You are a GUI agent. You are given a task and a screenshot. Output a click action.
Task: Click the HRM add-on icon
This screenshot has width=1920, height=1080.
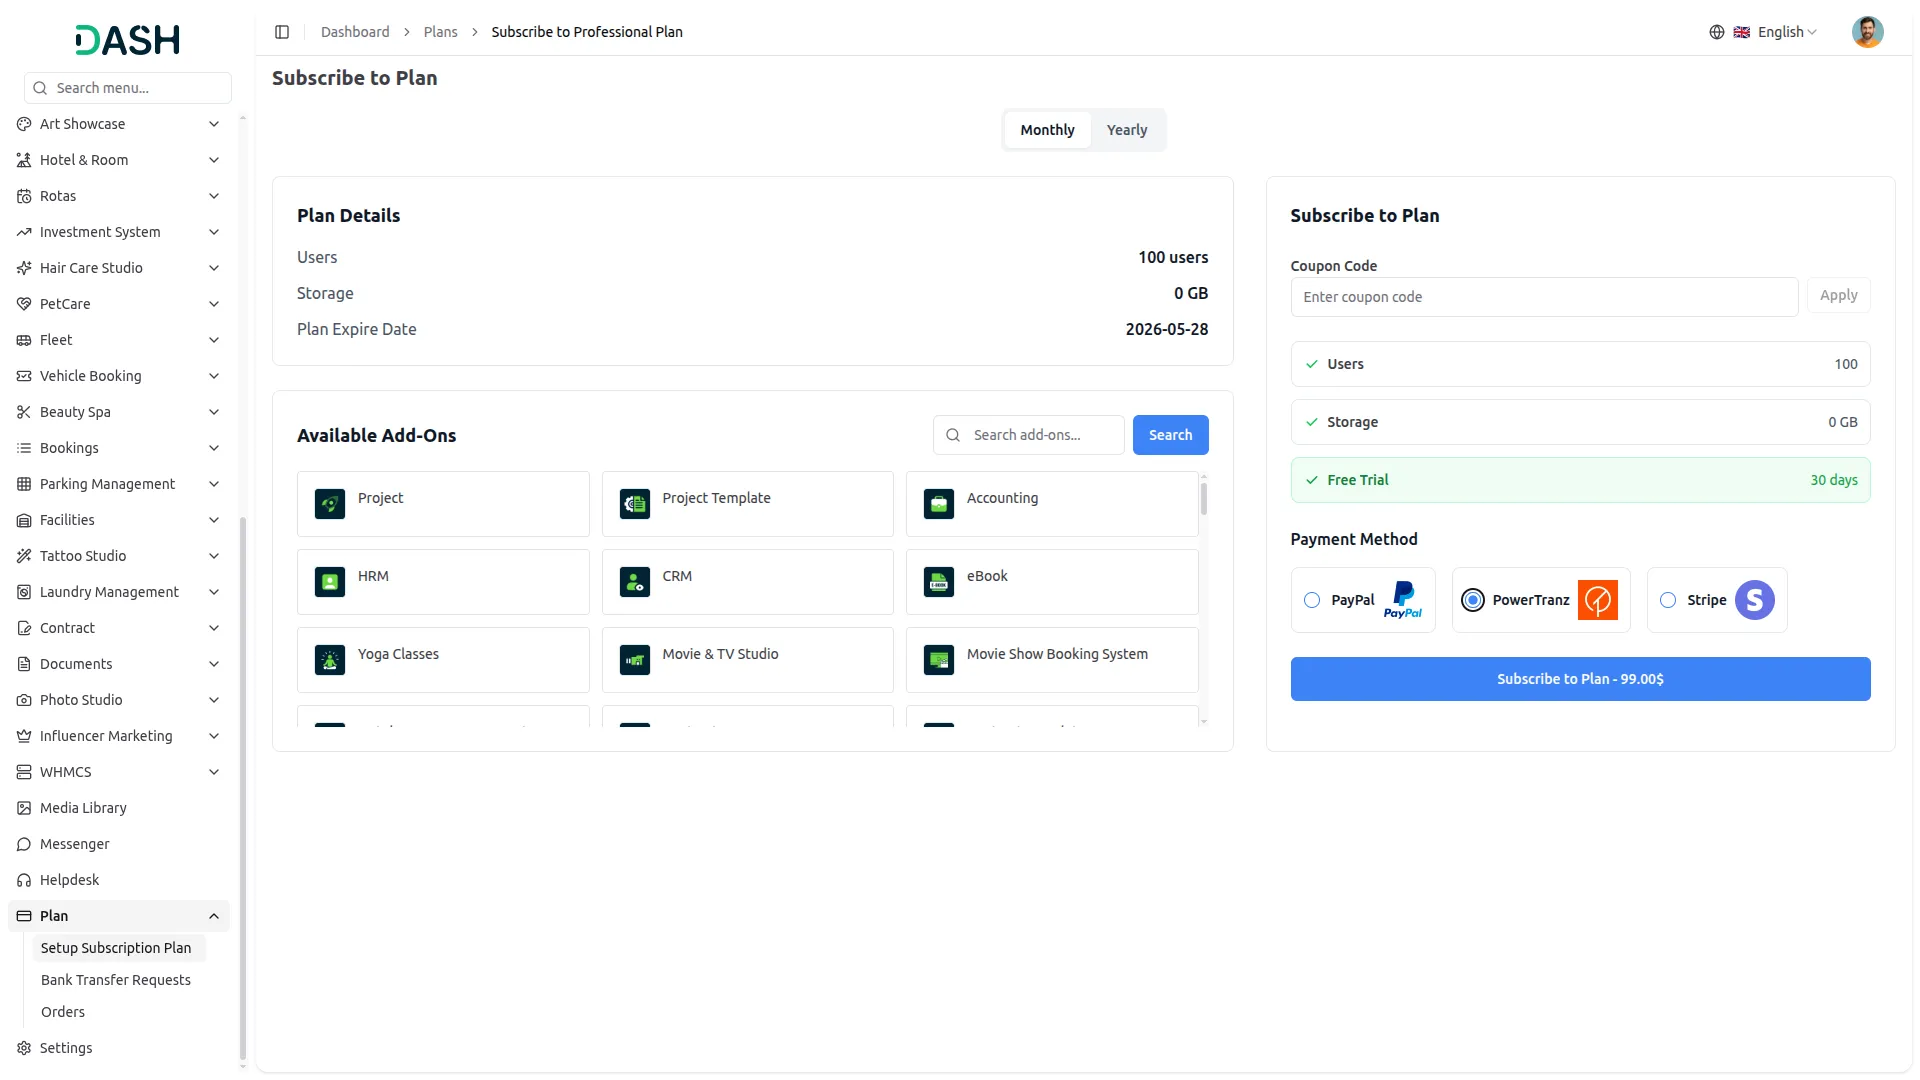(330, 582)
